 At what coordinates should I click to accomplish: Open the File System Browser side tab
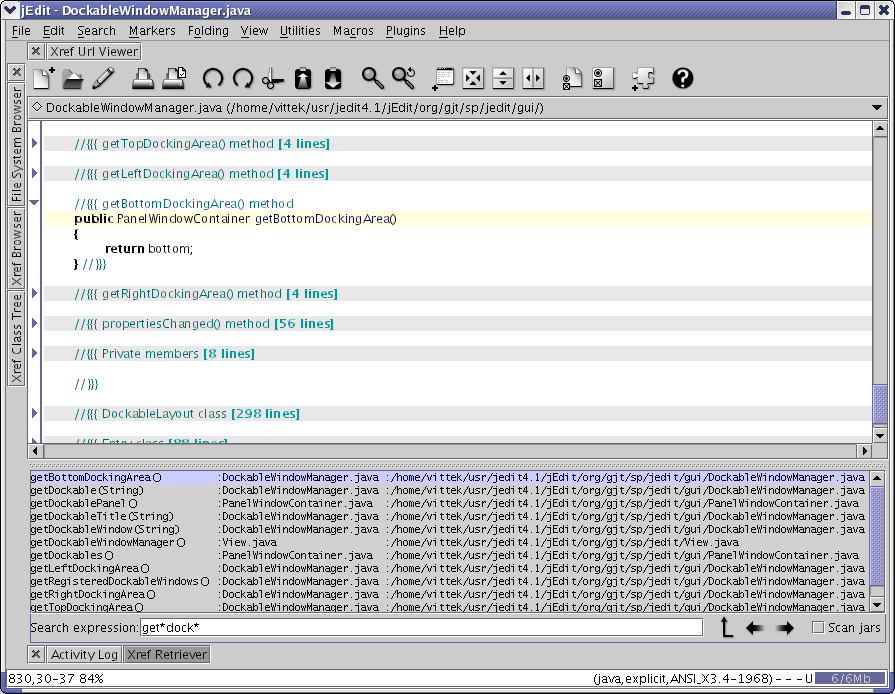pyautogui.click(x=17, y=144)
